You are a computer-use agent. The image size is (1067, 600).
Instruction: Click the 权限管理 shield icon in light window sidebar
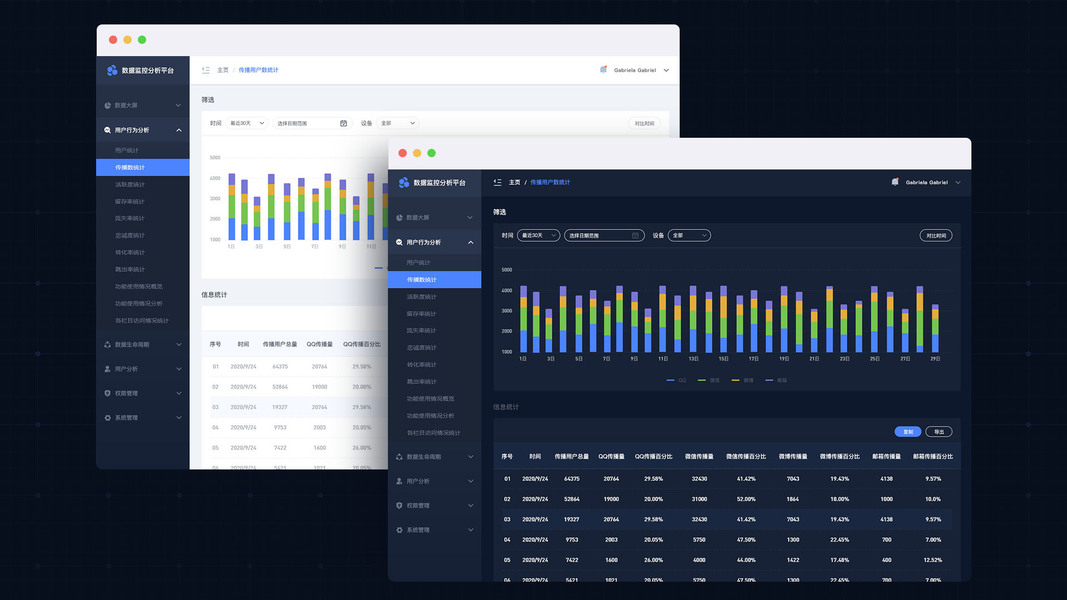(x=108, y=393)
